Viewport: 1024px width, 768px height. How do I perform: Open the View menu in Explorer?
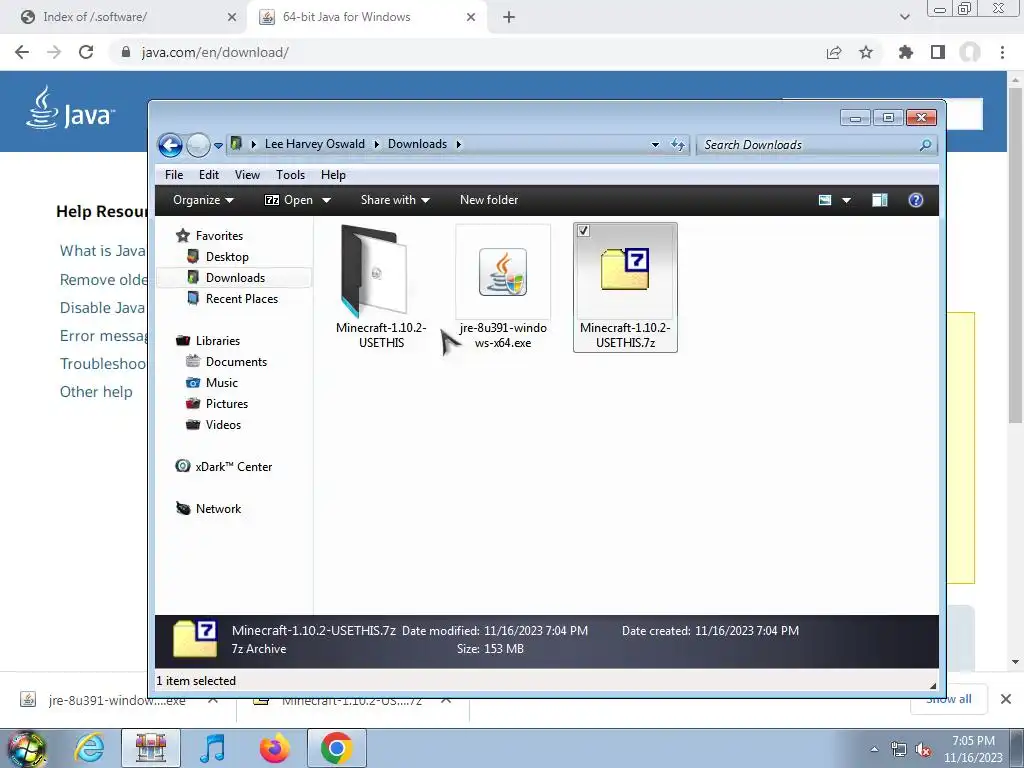248,175
